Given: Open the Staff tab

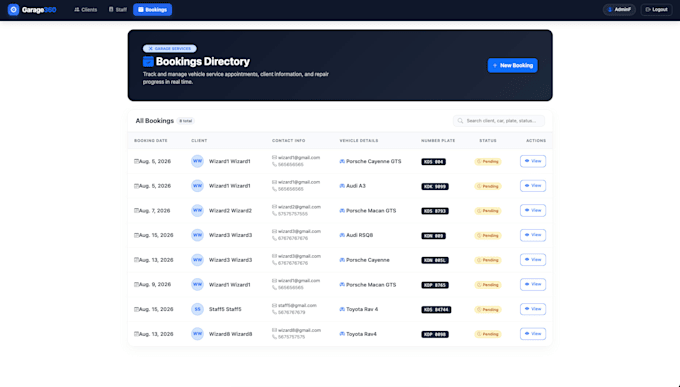Looking at the screenshot, I should [118, 10].
